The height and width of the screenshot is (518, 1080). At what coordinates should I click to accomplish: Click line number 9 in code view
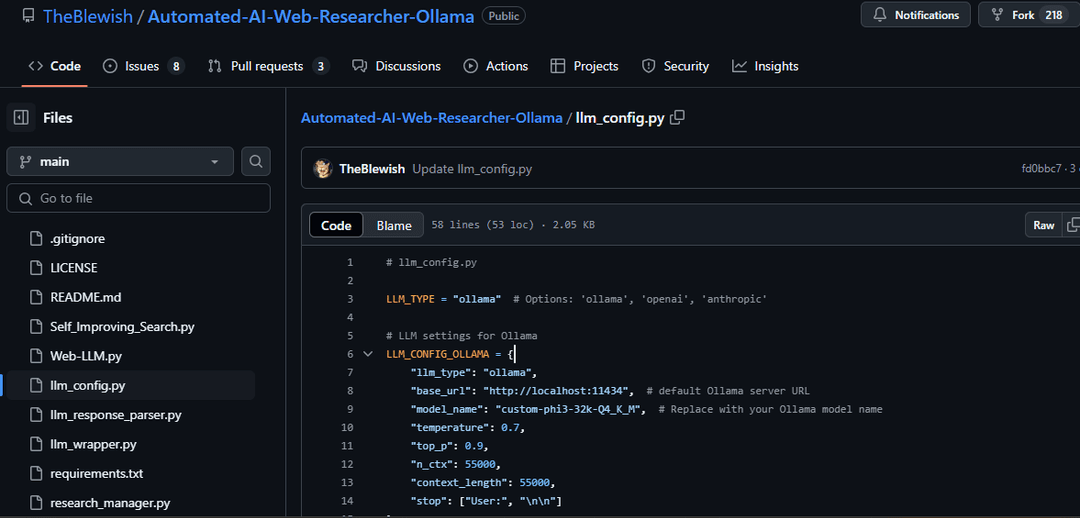click(x=350, y=409)
